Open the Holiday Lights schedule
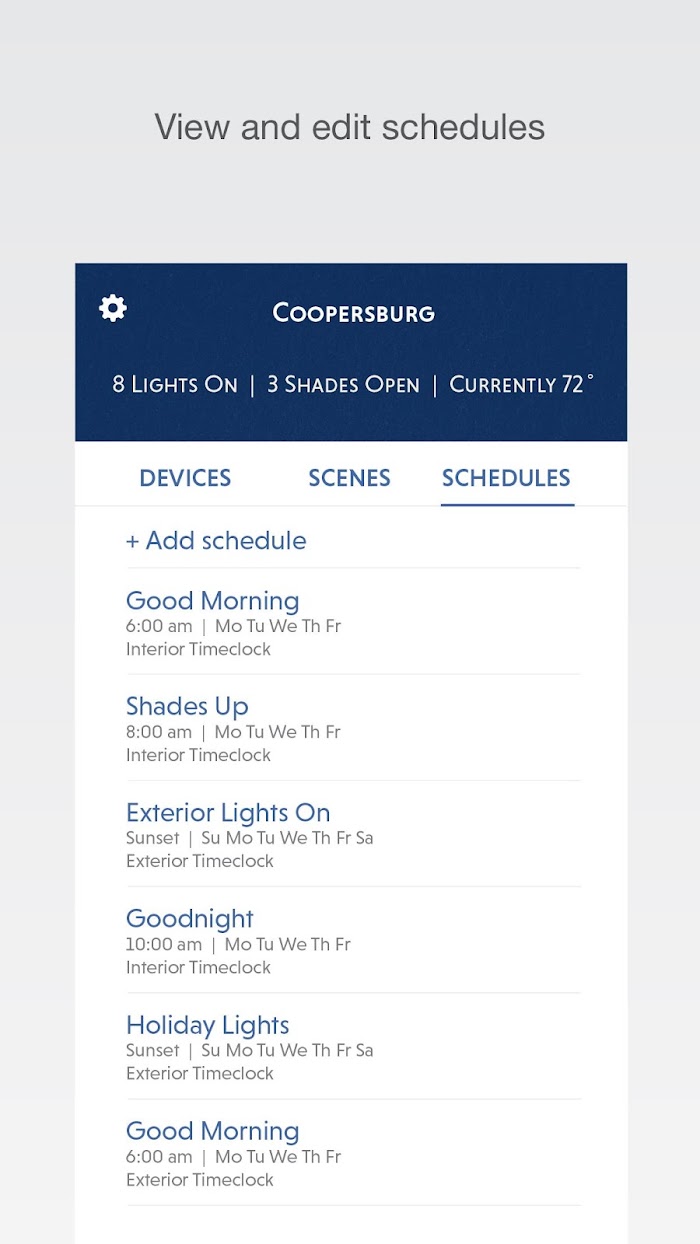Image resolution: width=700 pixels, height=1244 pixels. tap(353, 1046)
